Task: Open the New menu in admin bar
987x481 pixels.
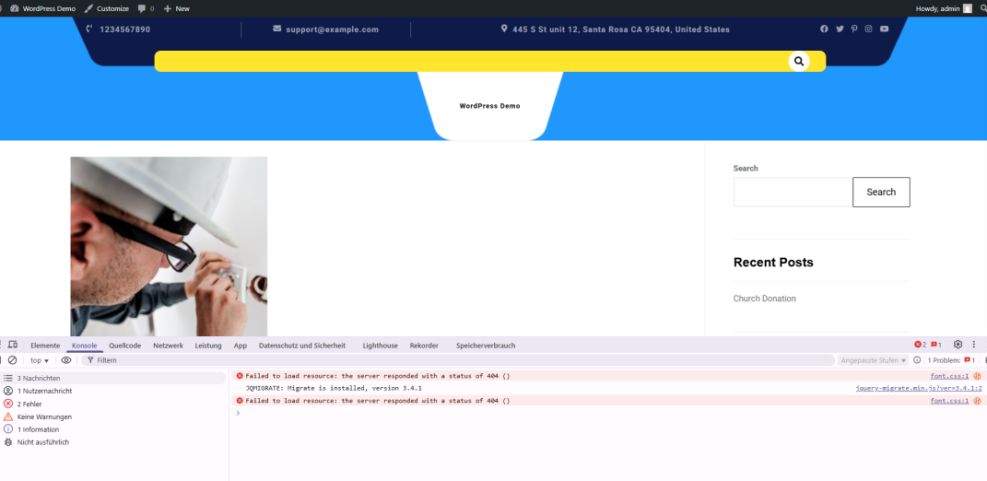Action: tap(177, 9)
